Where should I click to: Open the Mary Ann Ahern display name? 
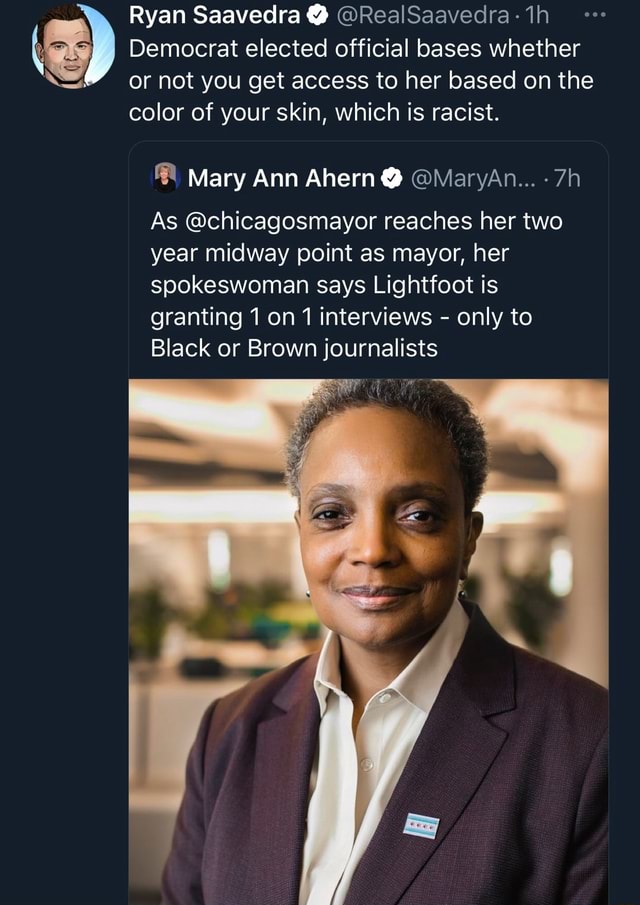(x=280, y=179)
